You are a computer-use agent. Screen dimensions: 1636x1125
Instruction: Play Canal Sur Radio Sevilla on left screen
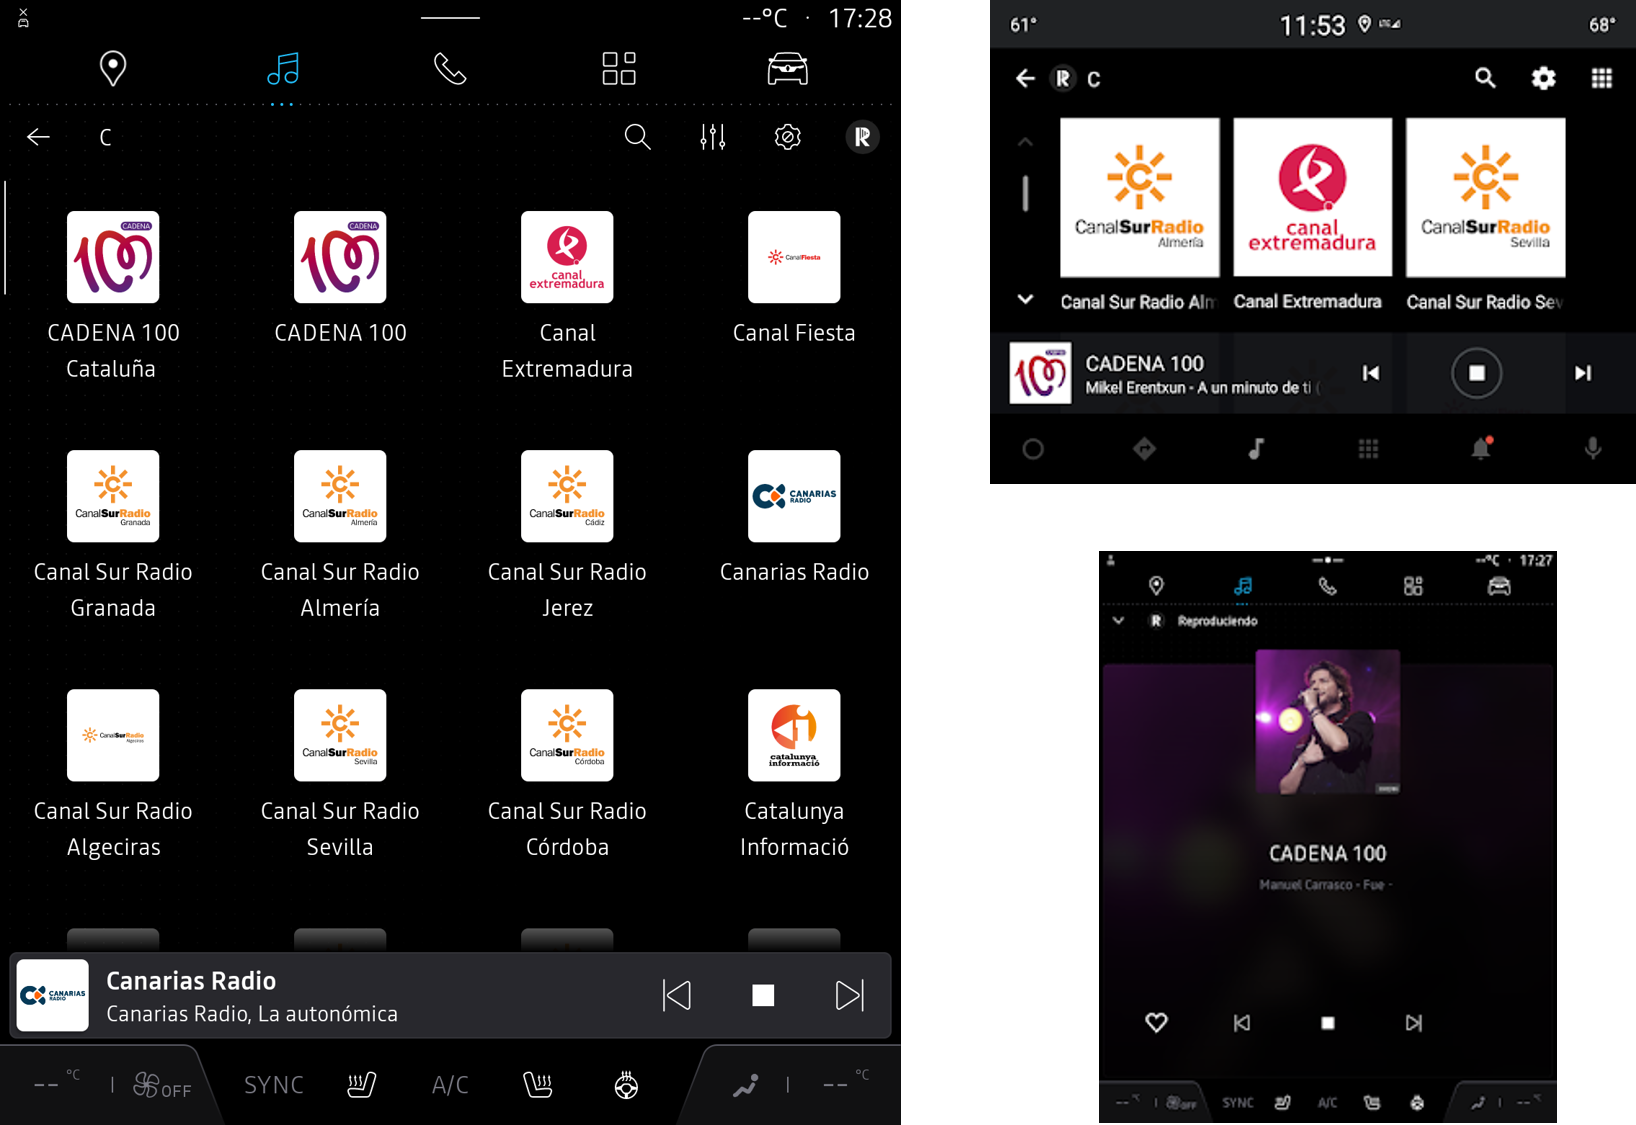point(340,774)
